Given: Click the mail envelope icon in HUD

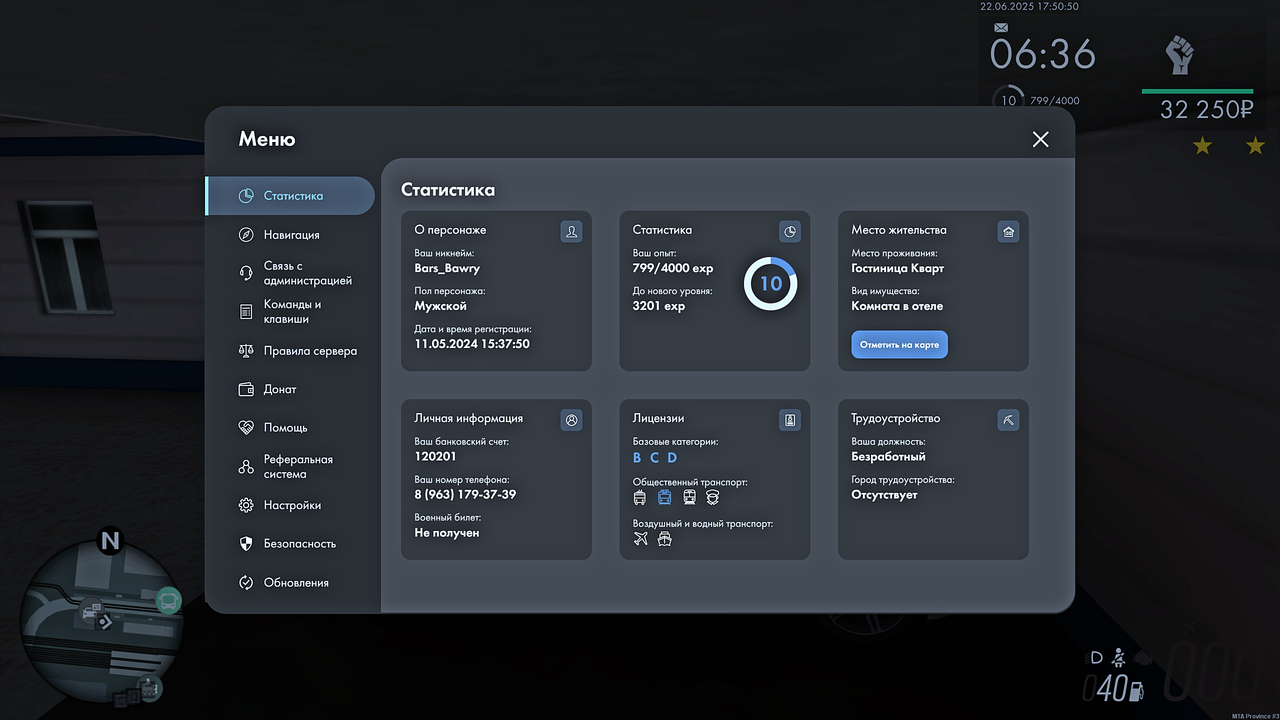Looking at the screenshot, I should [x=1001, y=27].
